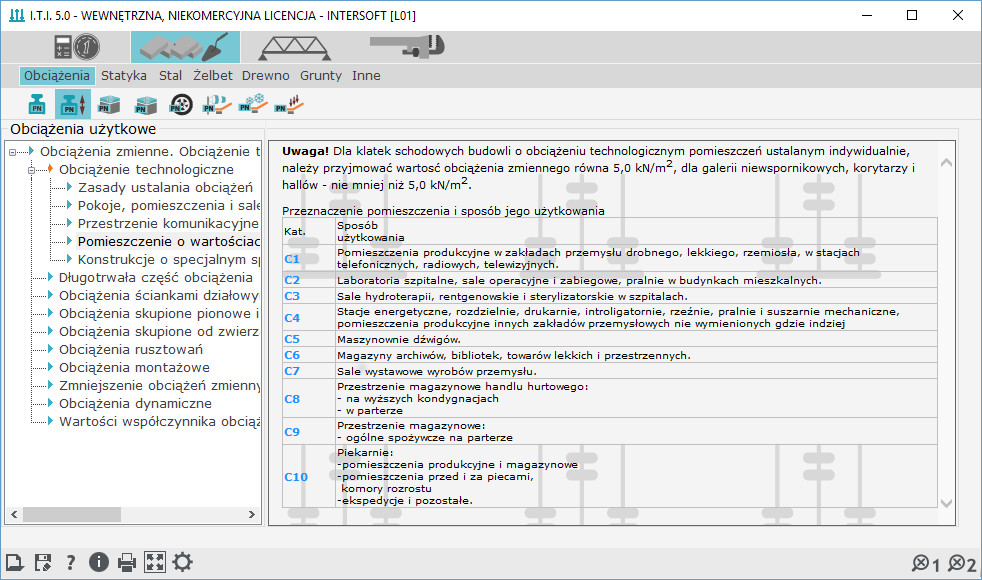Screen dimensions: 982x580
Task: Click the tree scrollbar right arrow
Action: (x=252, y=514)
